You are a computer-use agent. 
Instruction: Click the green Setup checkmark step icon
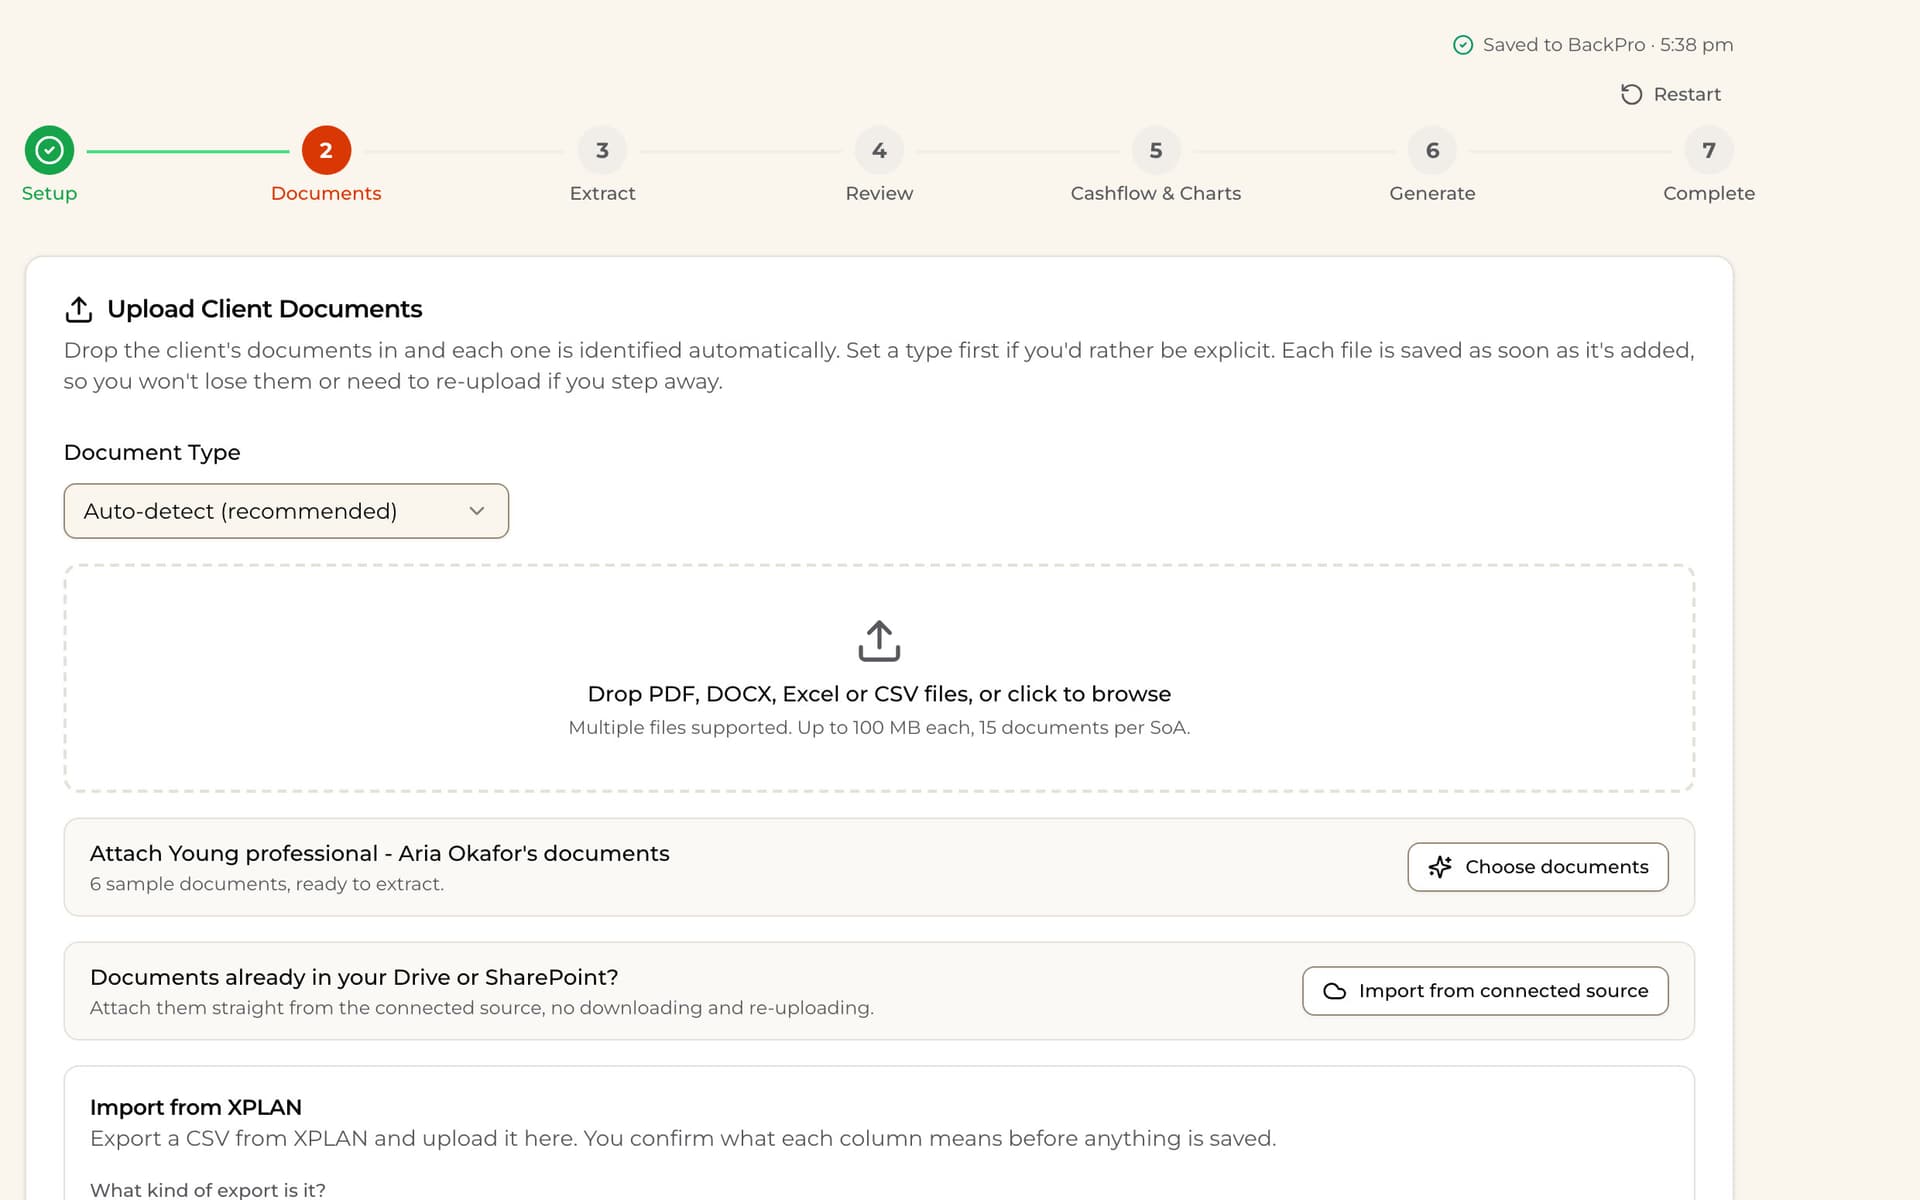click(49, 150)
